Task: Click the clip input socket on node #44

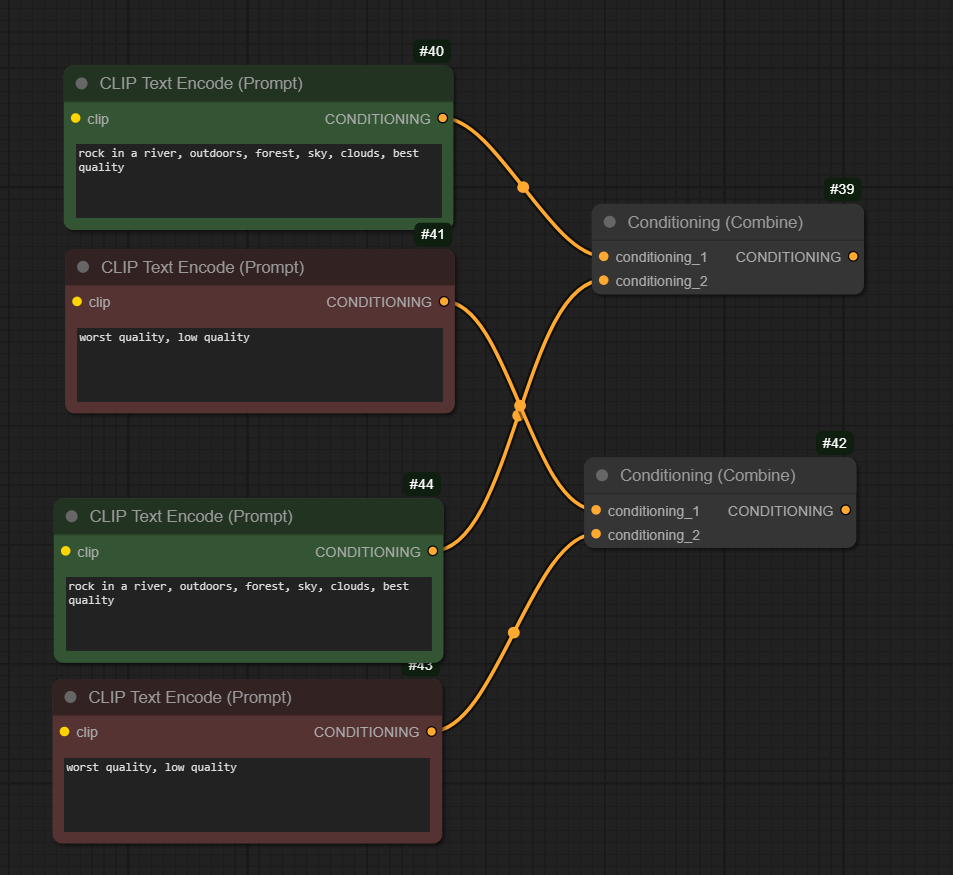Action: pyautogui.click(x=63, y=551)
